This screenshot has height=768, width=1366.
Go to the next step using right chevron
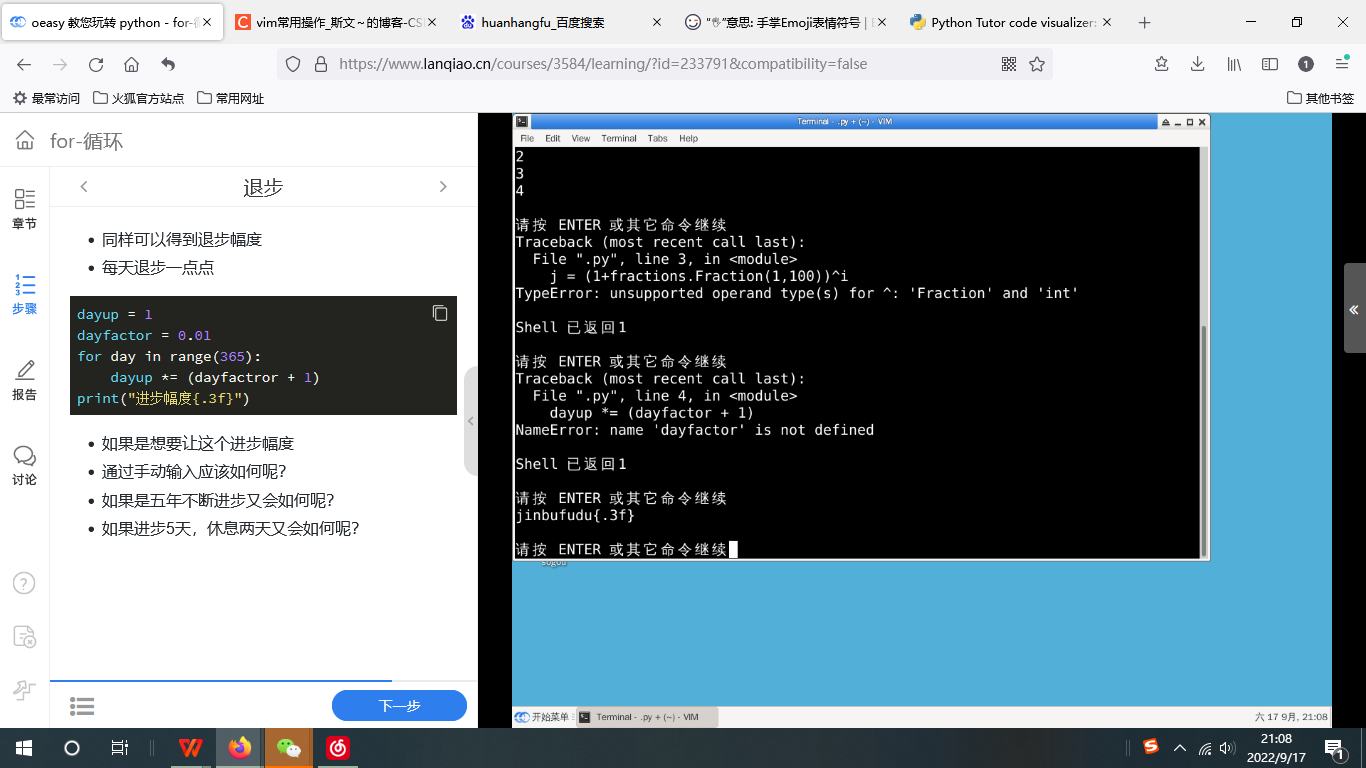point(443,187)
